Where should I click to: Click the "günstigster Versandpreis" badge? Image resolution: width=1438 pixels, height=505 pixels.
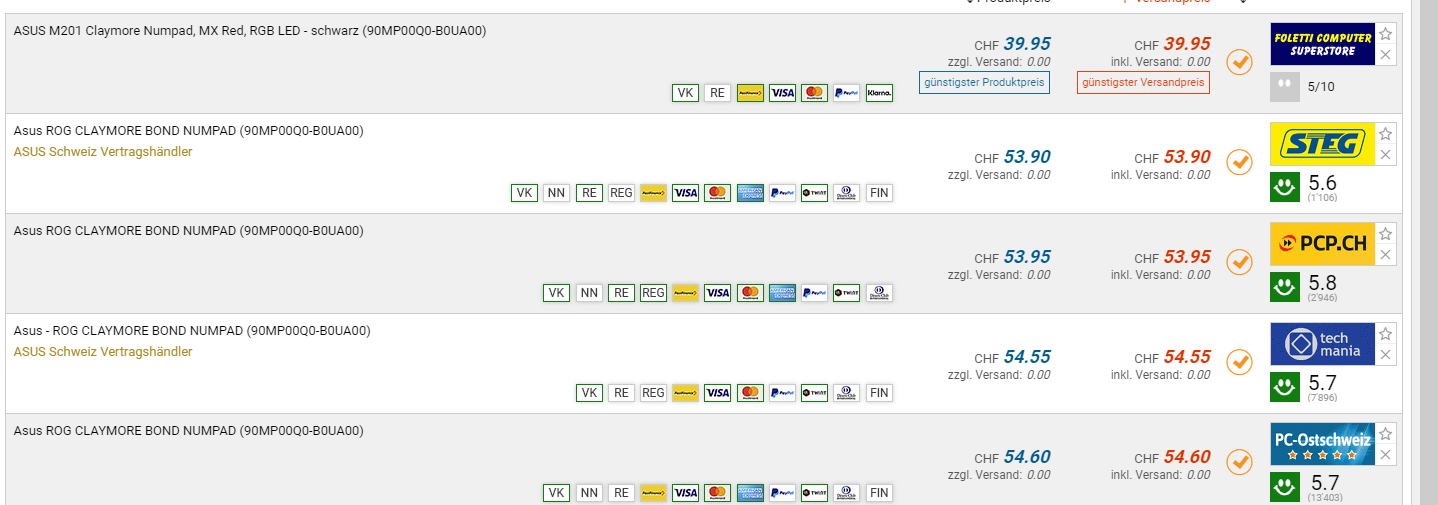tap(1143, 82)
